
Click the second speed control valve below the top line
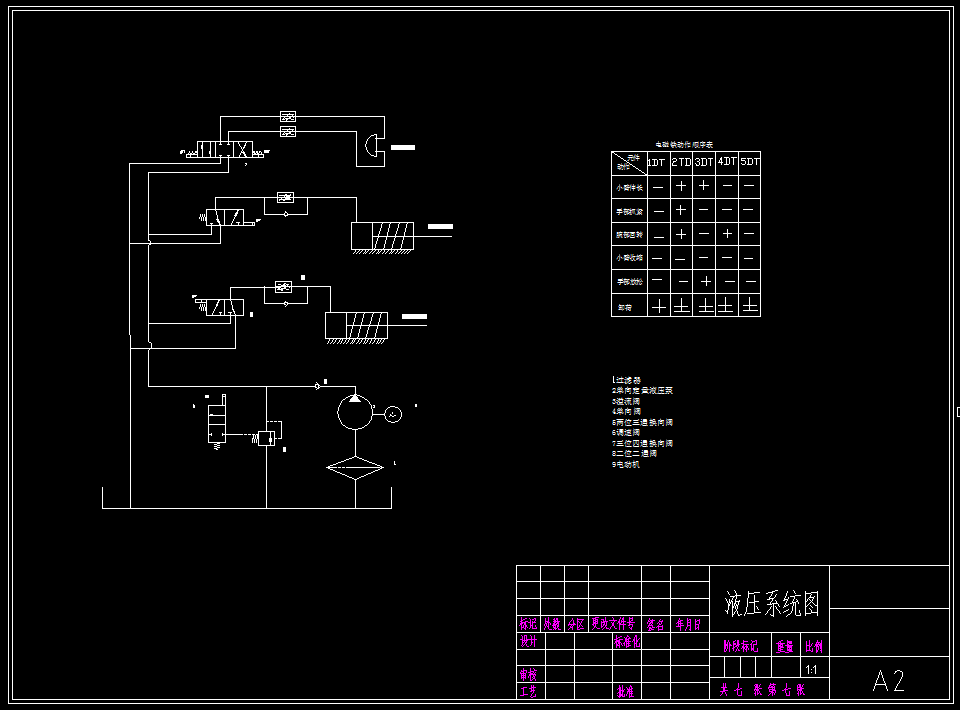coord(288,132)
